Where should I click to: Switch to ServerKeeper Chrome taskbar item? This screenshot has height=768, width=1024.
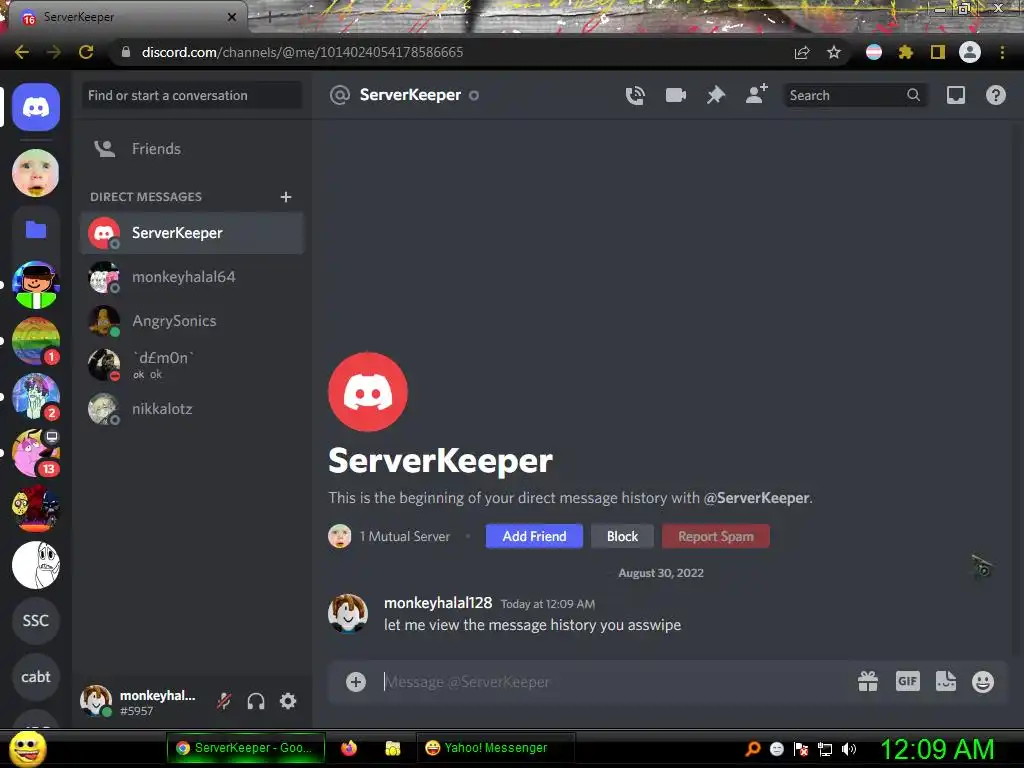pyautogui.click(x=246, y=748)
